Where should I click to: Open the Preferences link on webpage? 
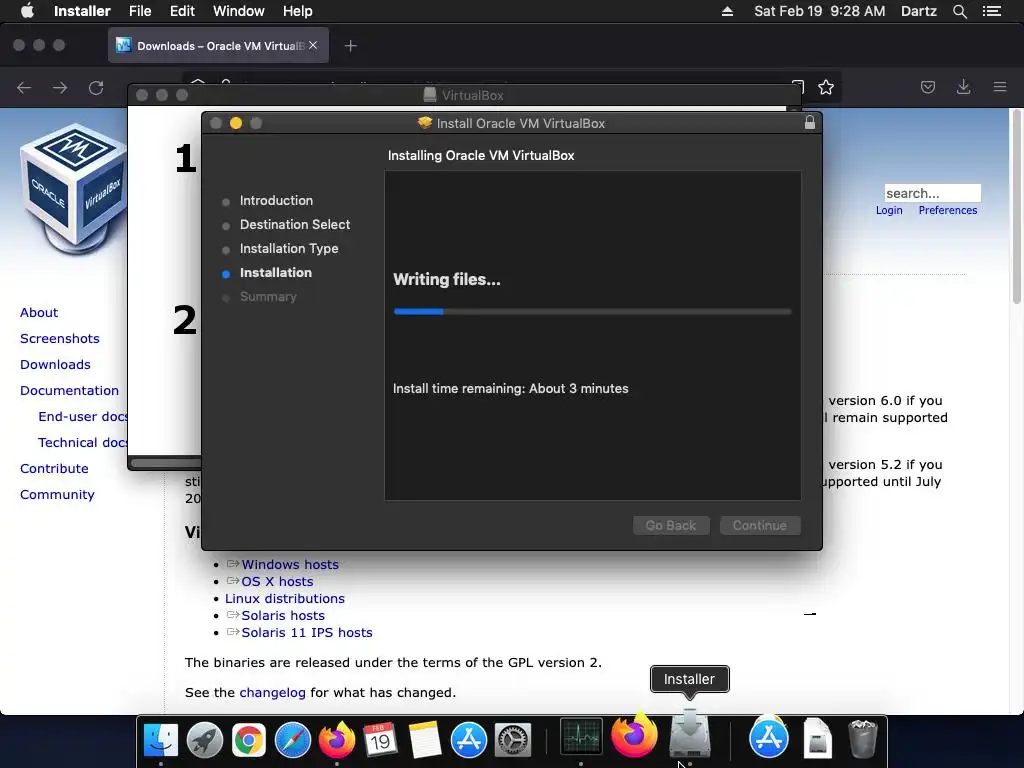(x=948, y=210)
